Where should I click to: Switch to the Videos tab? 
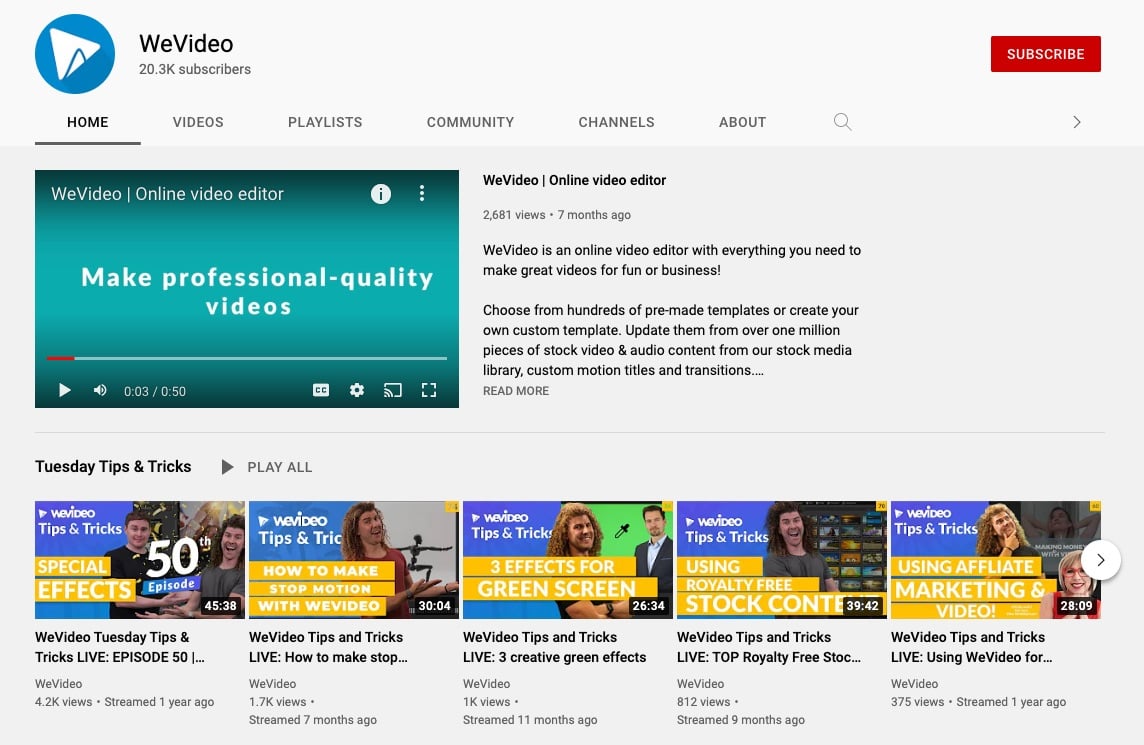point(198,122)
